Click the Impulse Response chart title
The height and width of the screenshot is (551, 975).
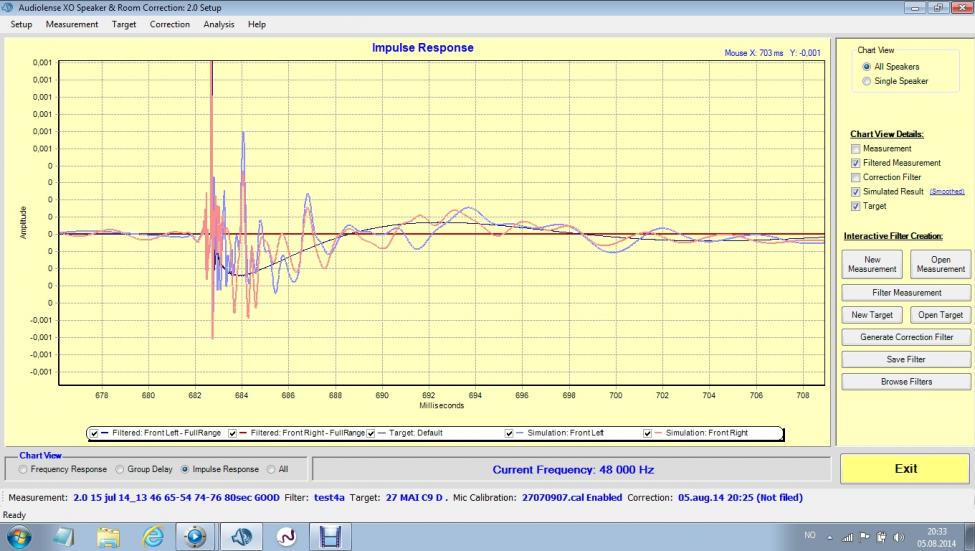pos(423,48)
